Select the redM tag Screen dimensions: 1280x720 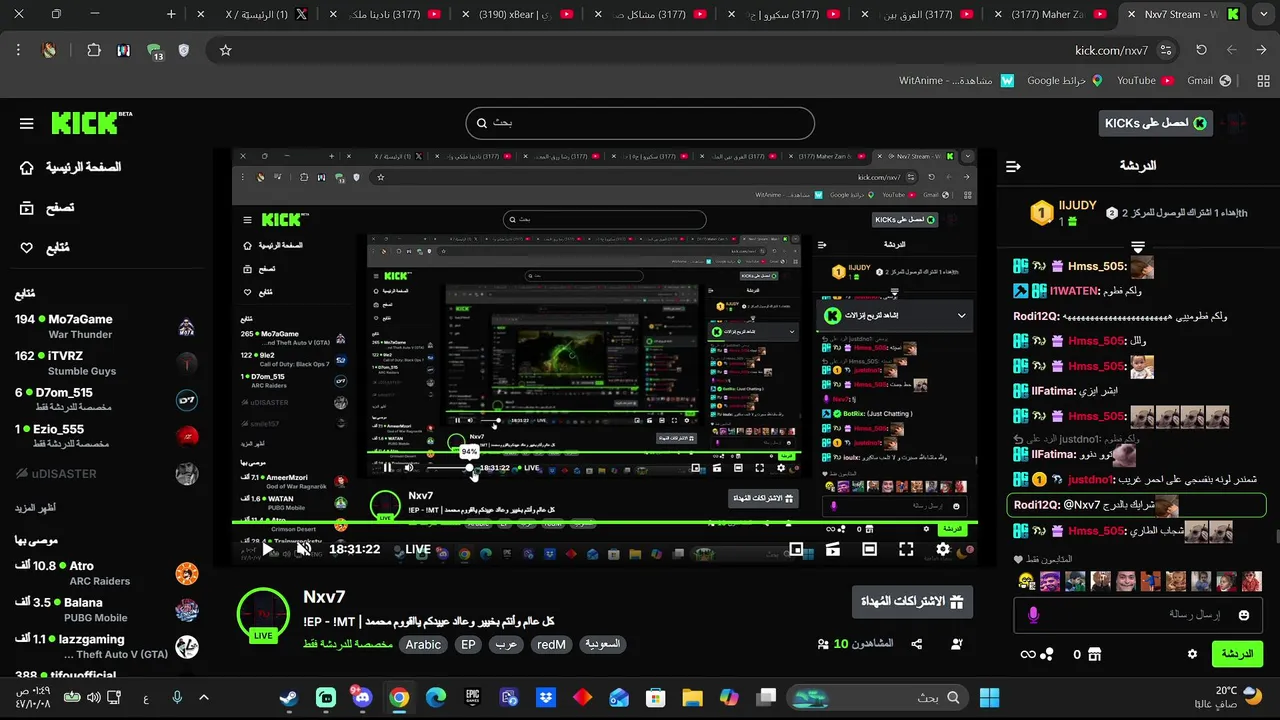[551, 645]
